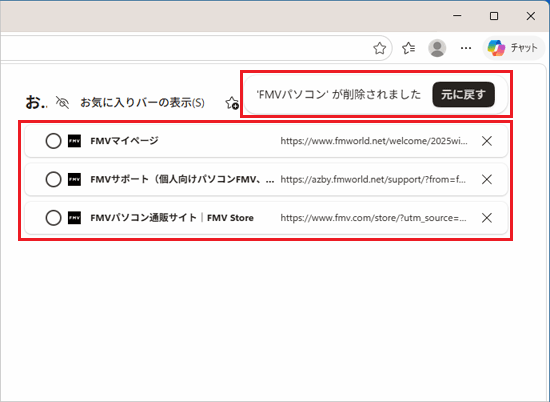Click the azby.fmworld.net/support URL text
This screenshot has height=402, width=550.
point(373,180)
